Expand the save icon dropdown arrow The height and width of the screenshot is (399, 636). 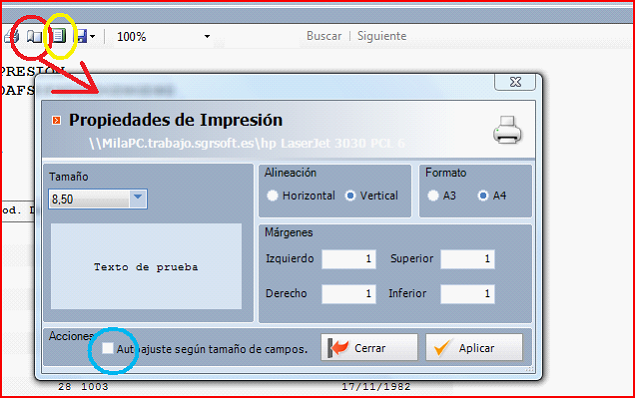pos(92,37)
